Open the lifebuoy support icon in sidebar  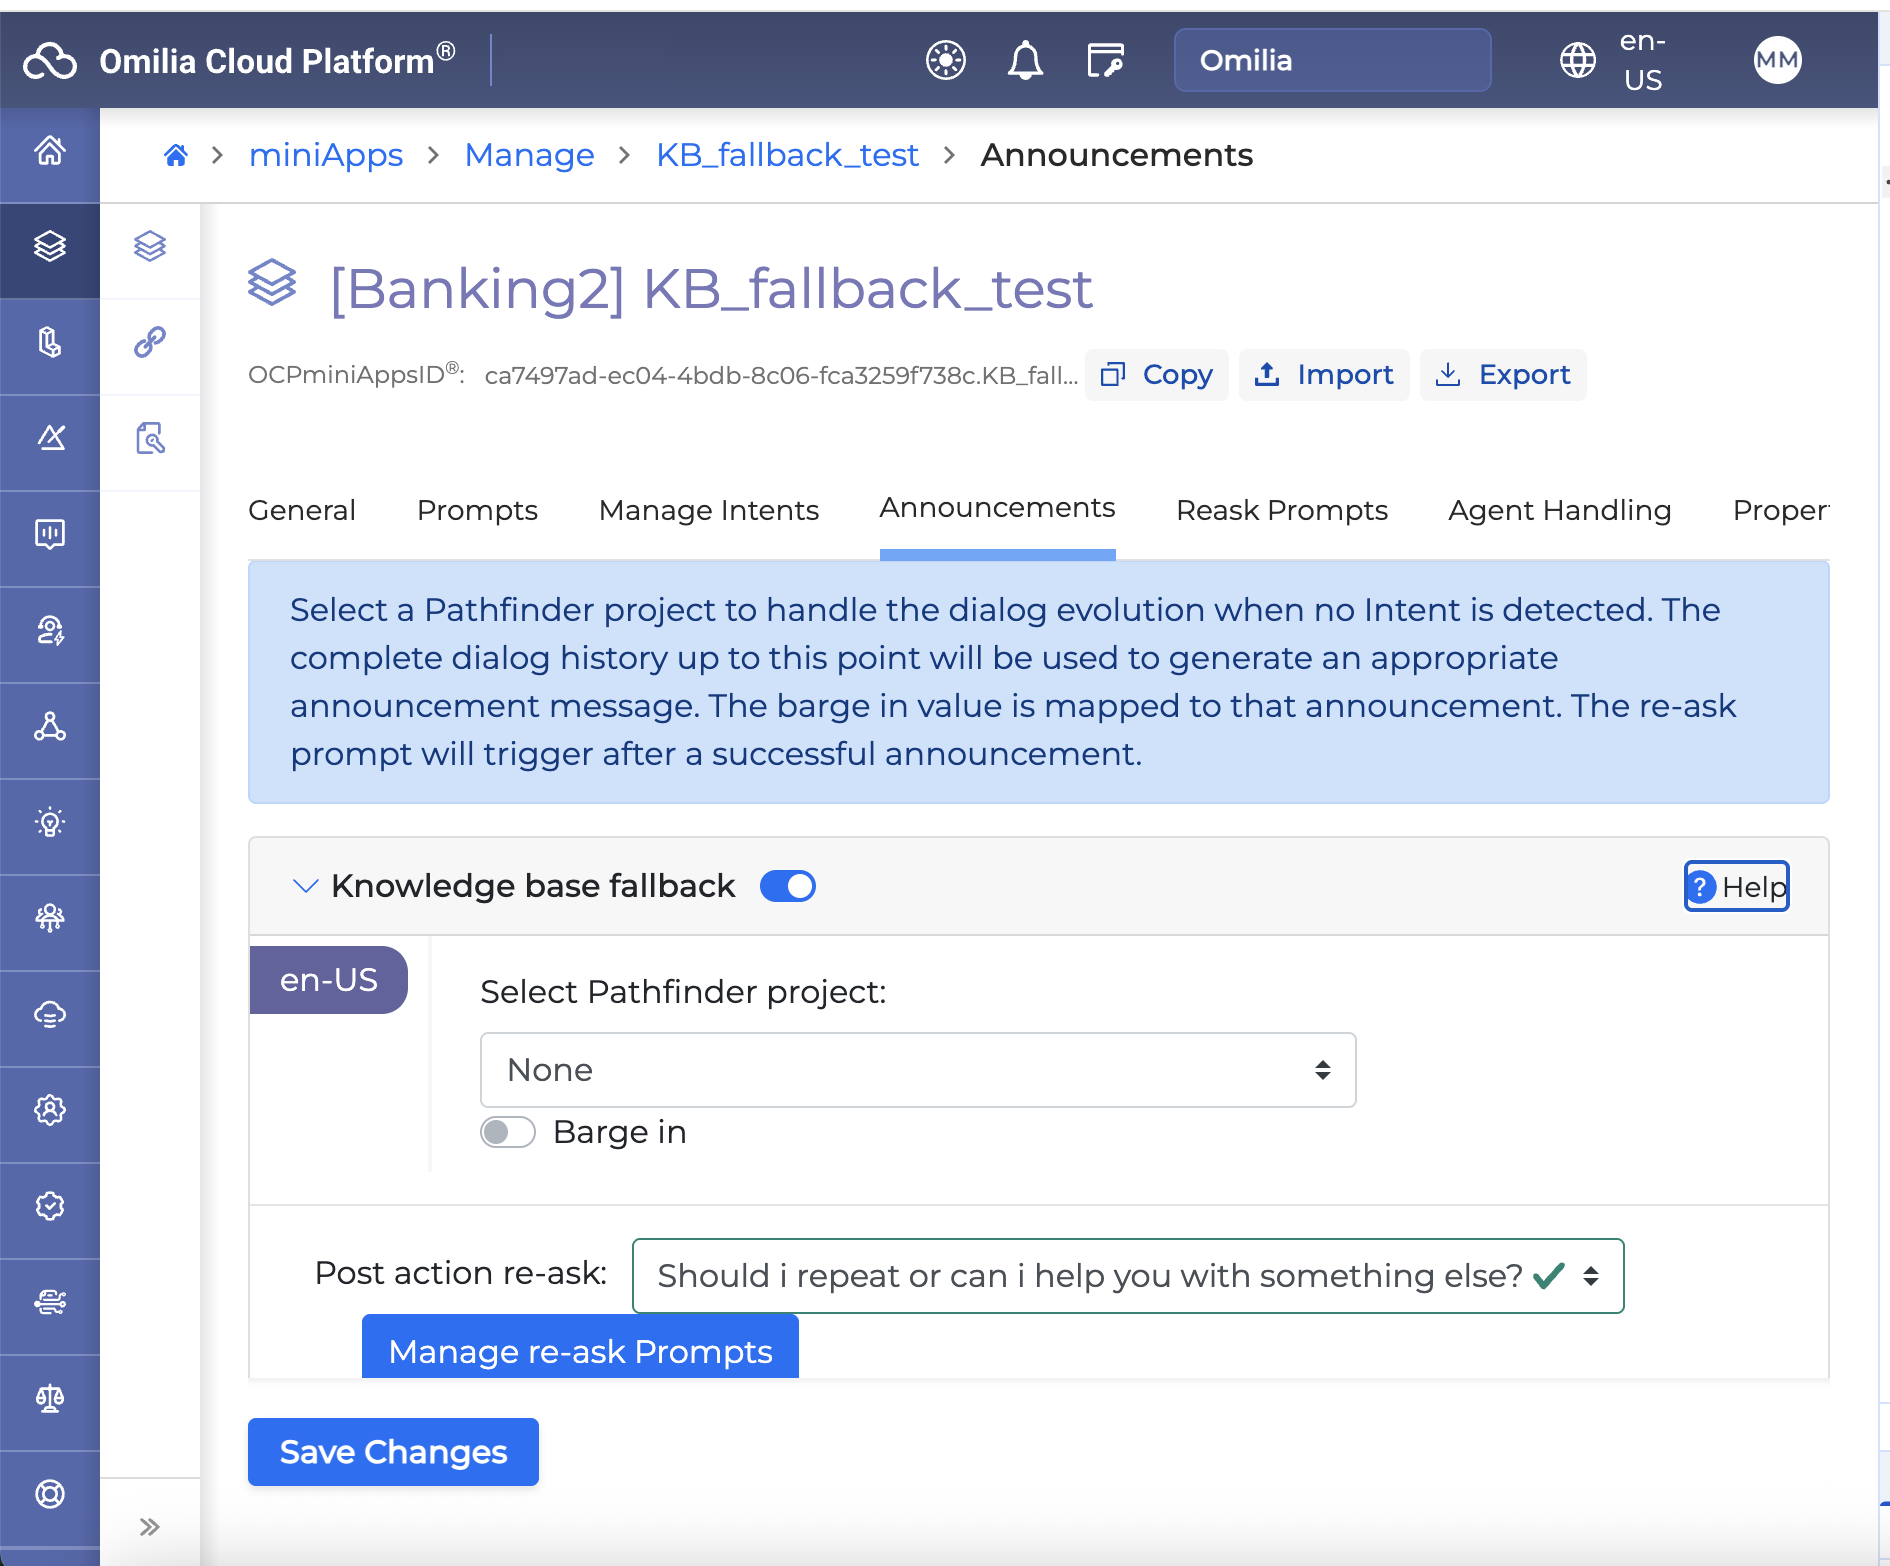tap(50, 1494)
